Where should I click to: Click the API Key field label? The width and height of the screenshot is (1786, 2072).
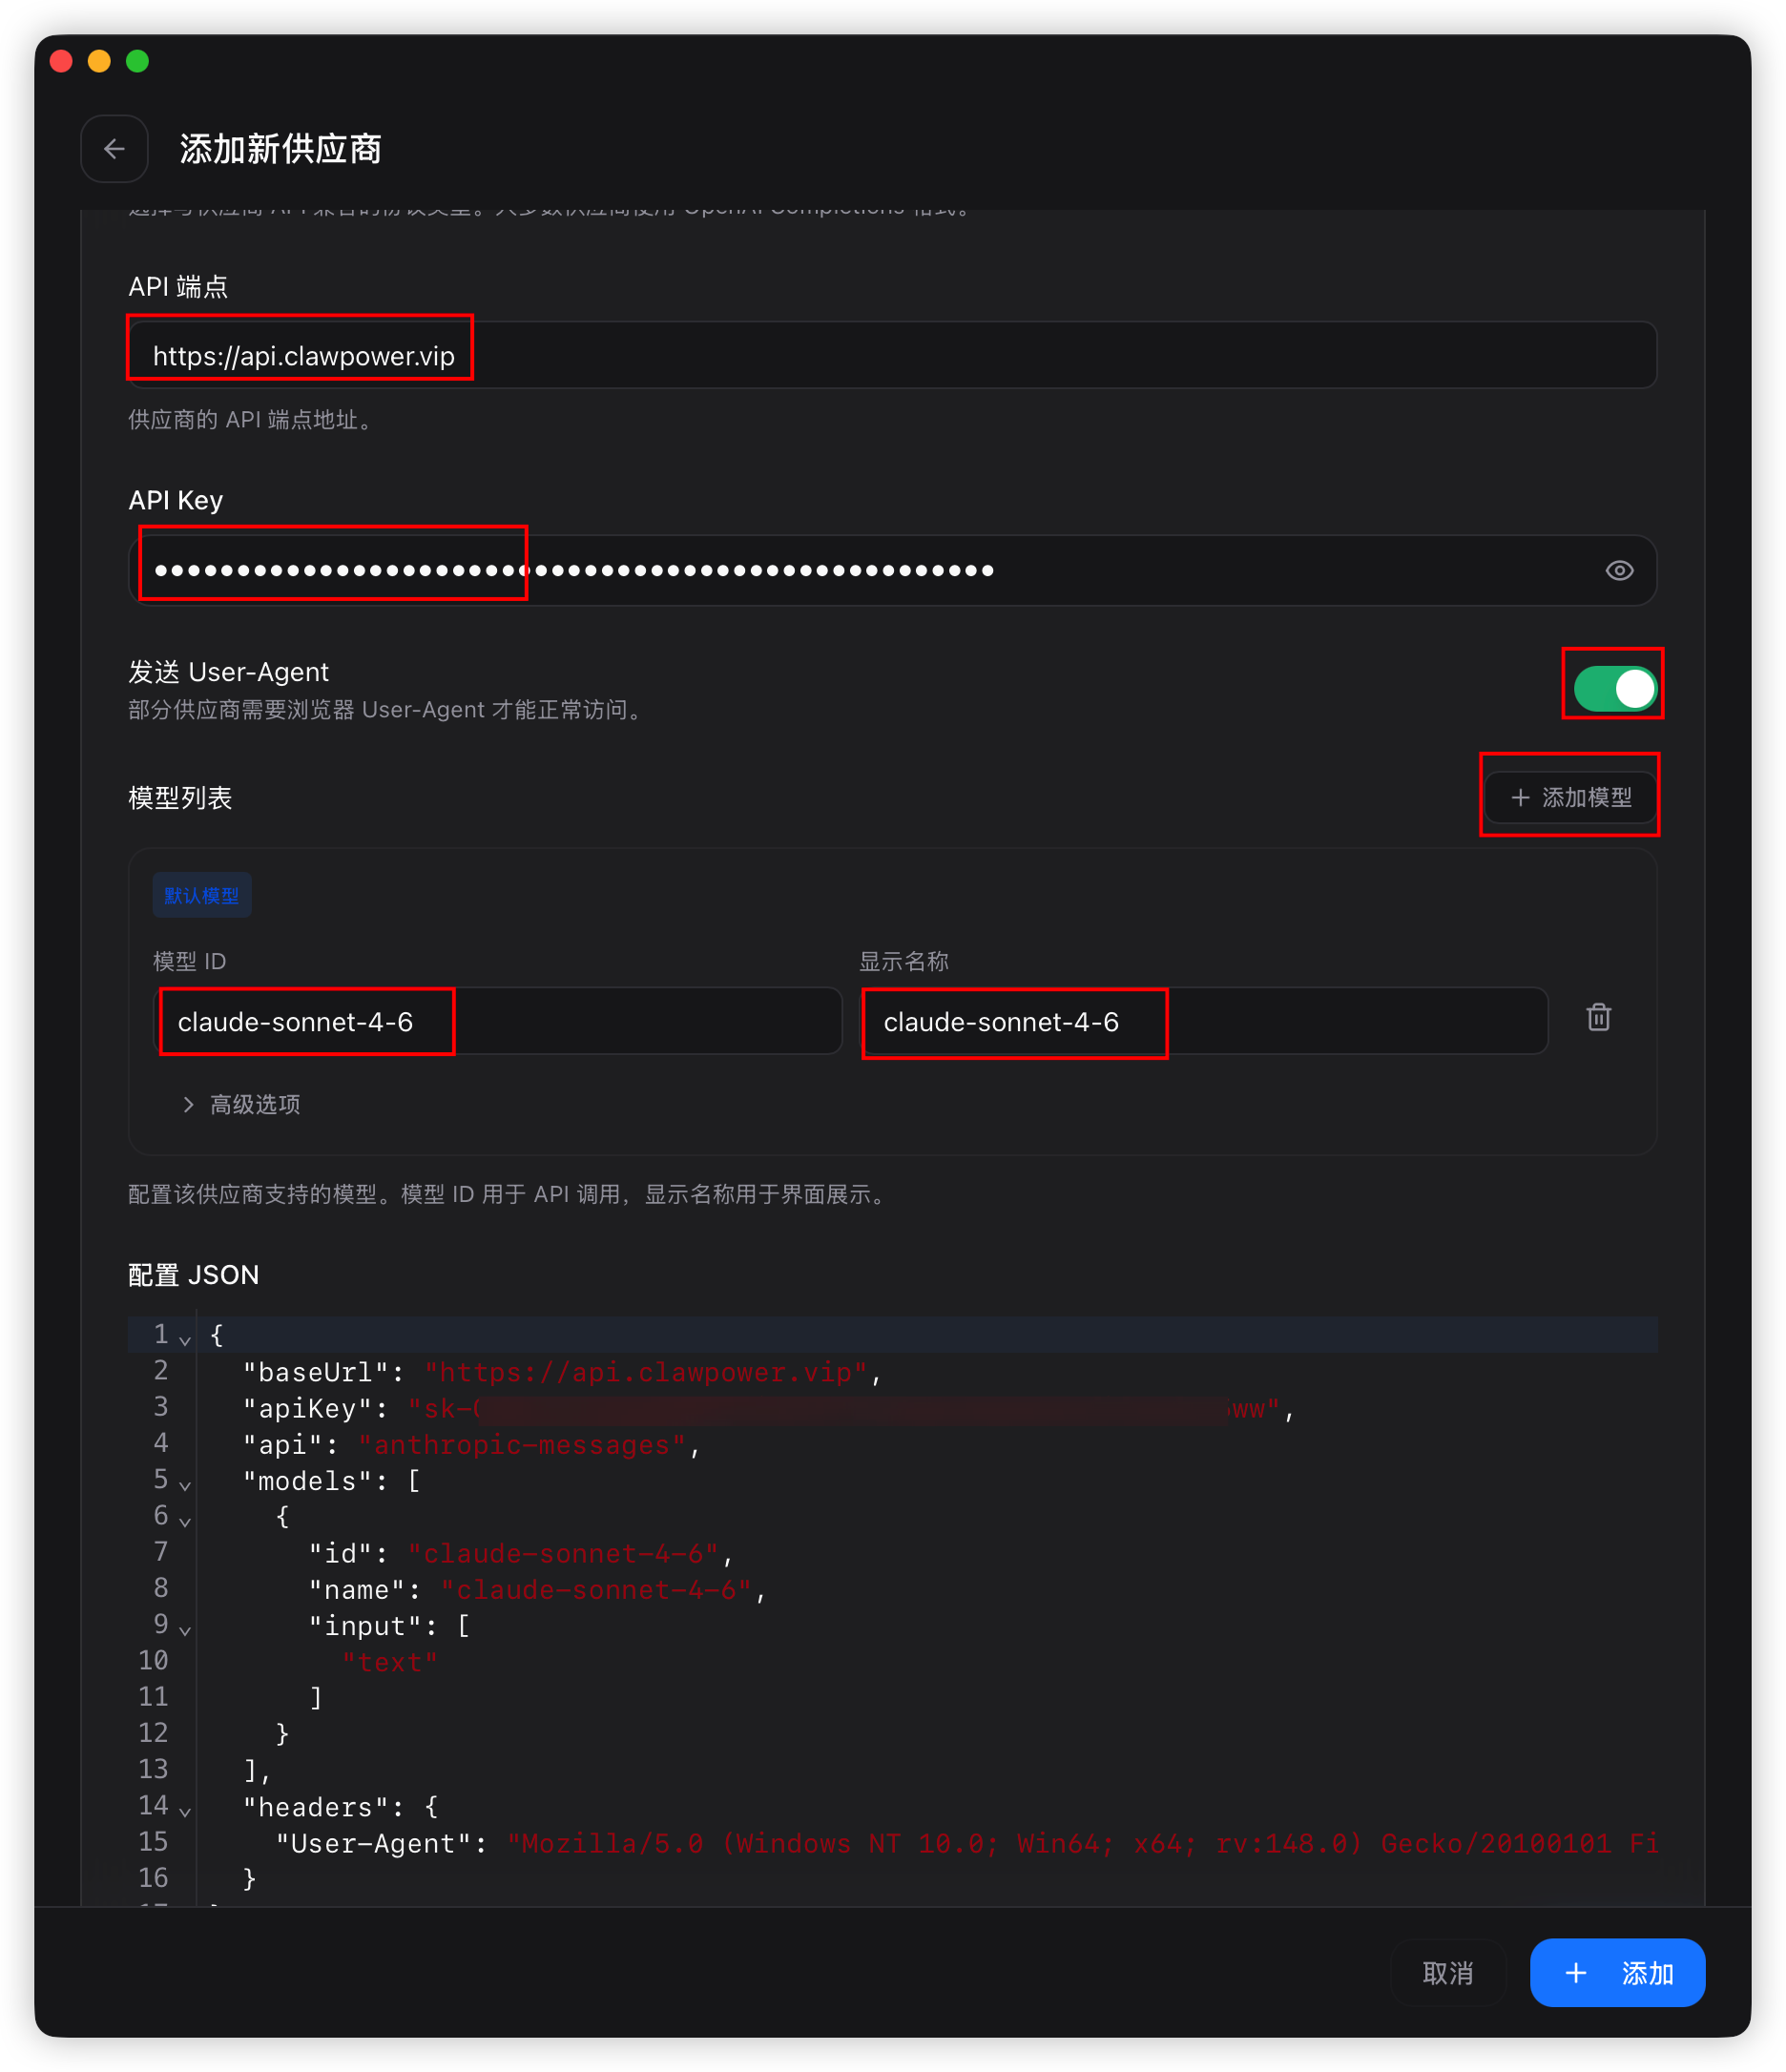tap(176, 500)
